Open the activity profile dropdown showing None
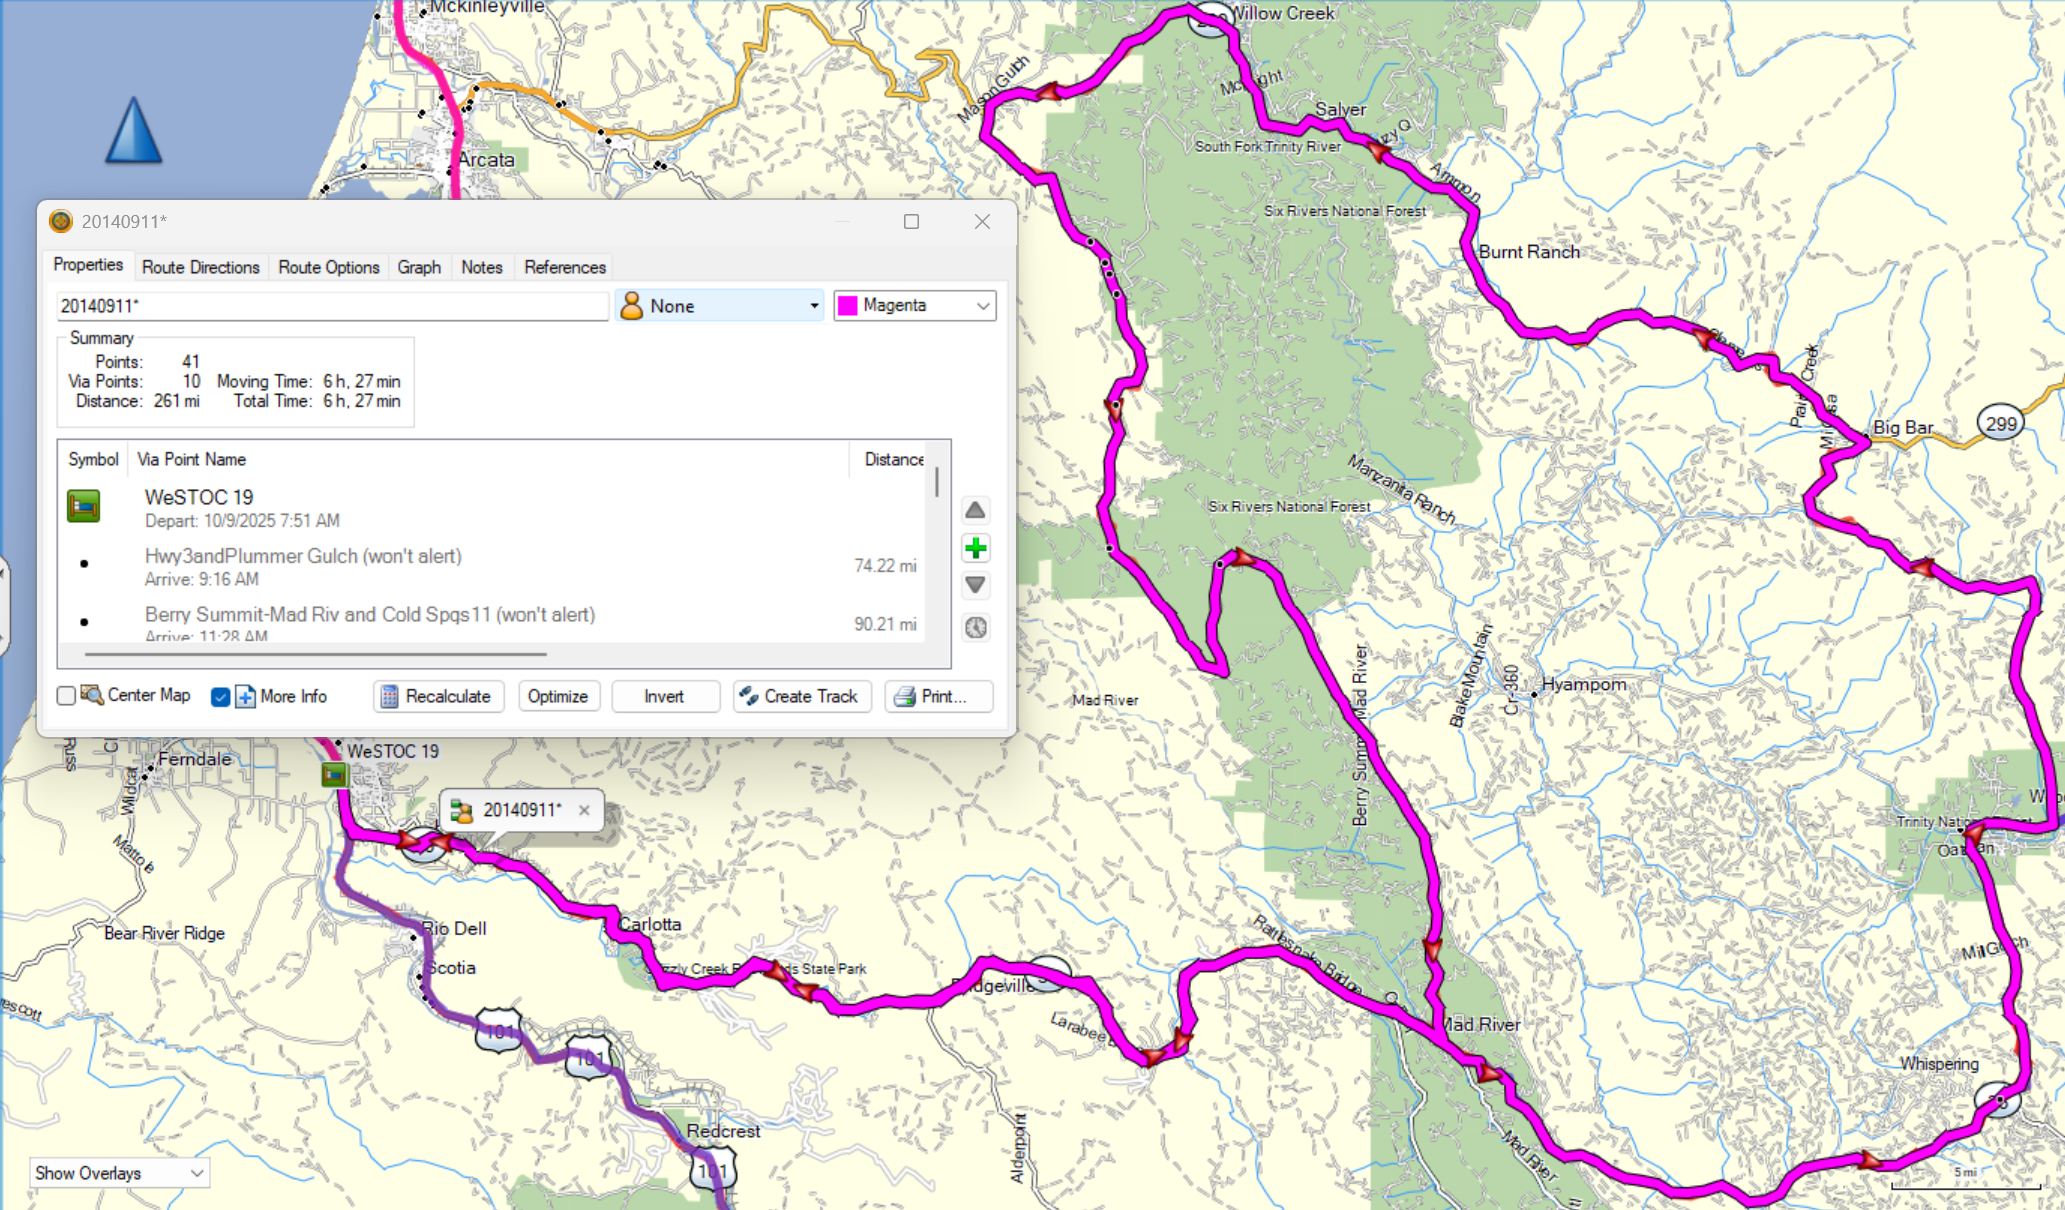 point(722,306)
